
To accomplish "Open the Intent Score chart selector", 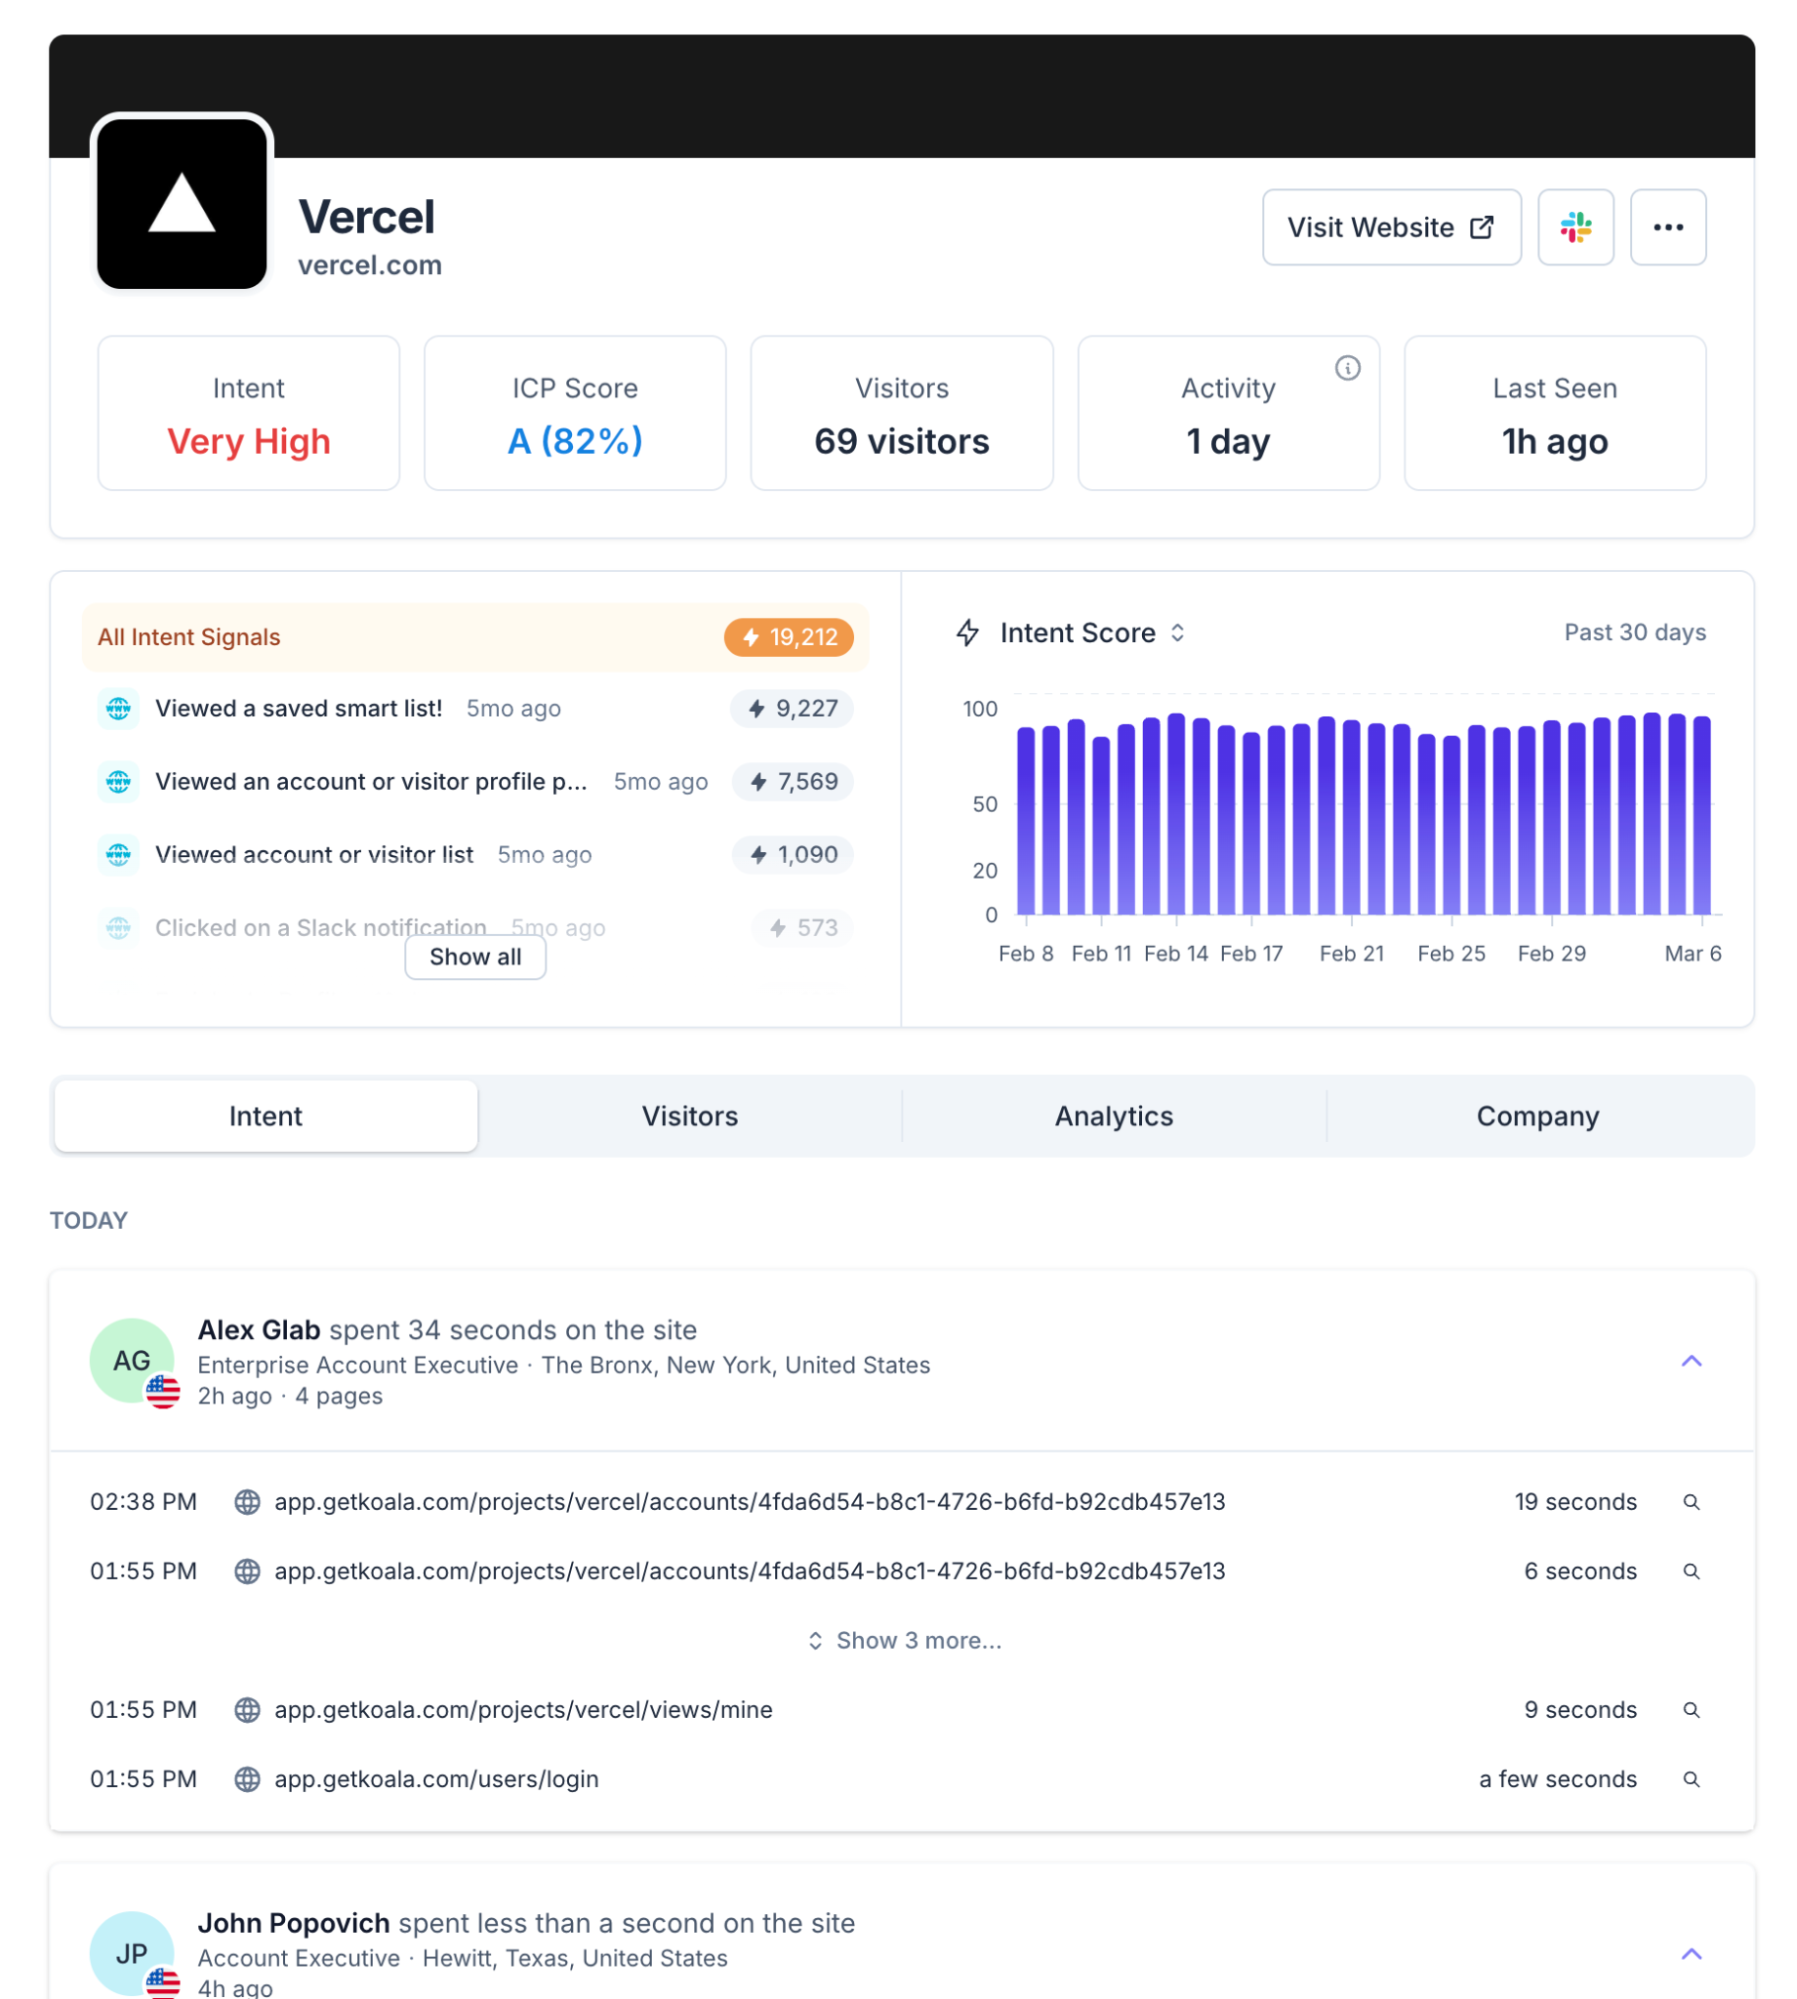I will coord(1094,632).
